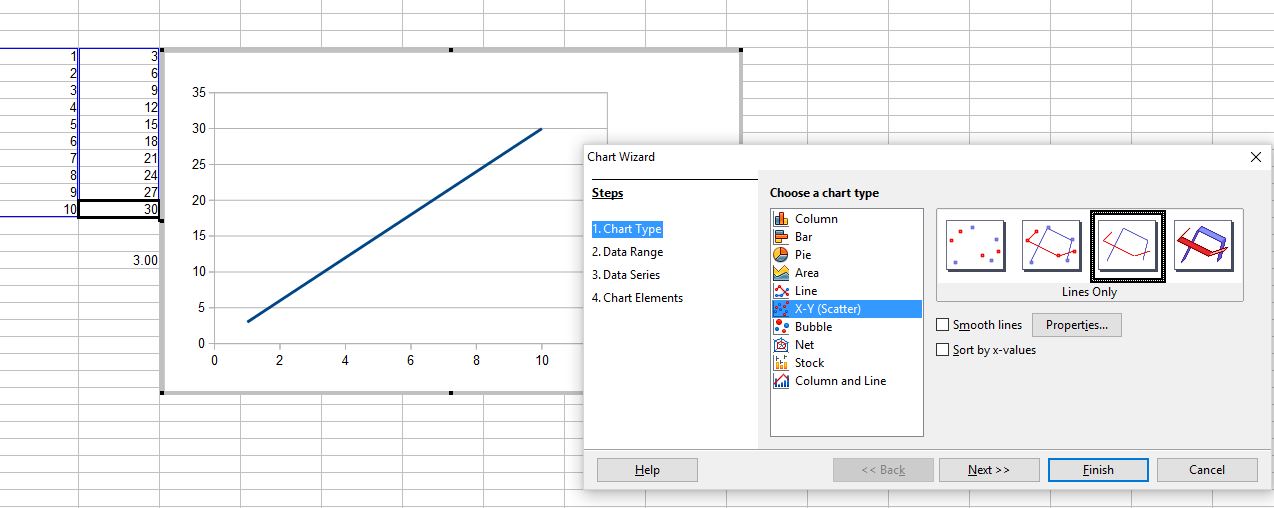Pick the Pie chart type icon

782,255
